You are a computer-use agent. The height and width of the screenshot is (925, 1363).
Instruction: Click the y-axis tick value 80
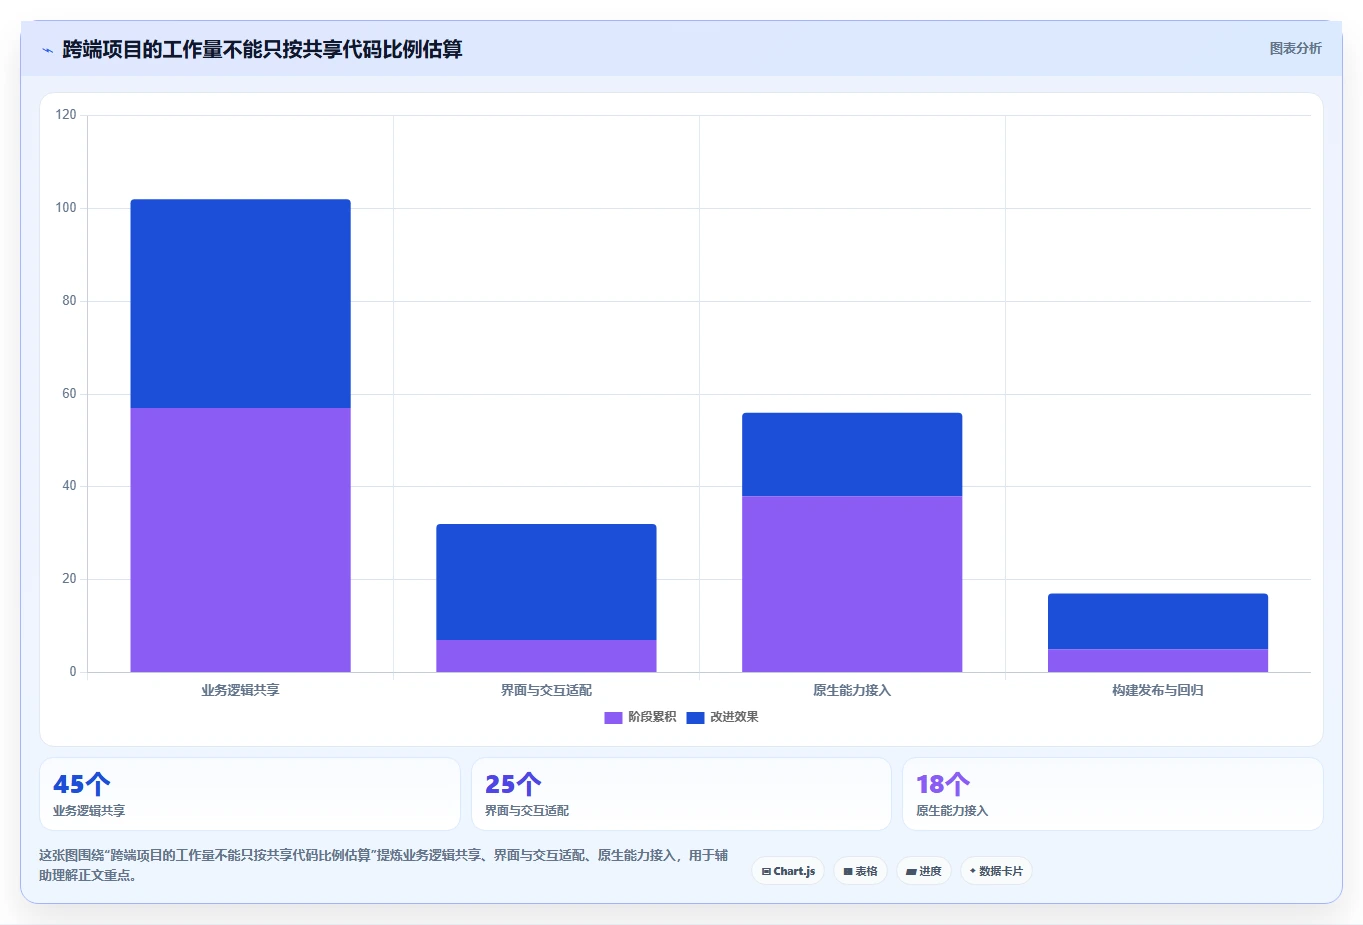click(x=69, y=301)
